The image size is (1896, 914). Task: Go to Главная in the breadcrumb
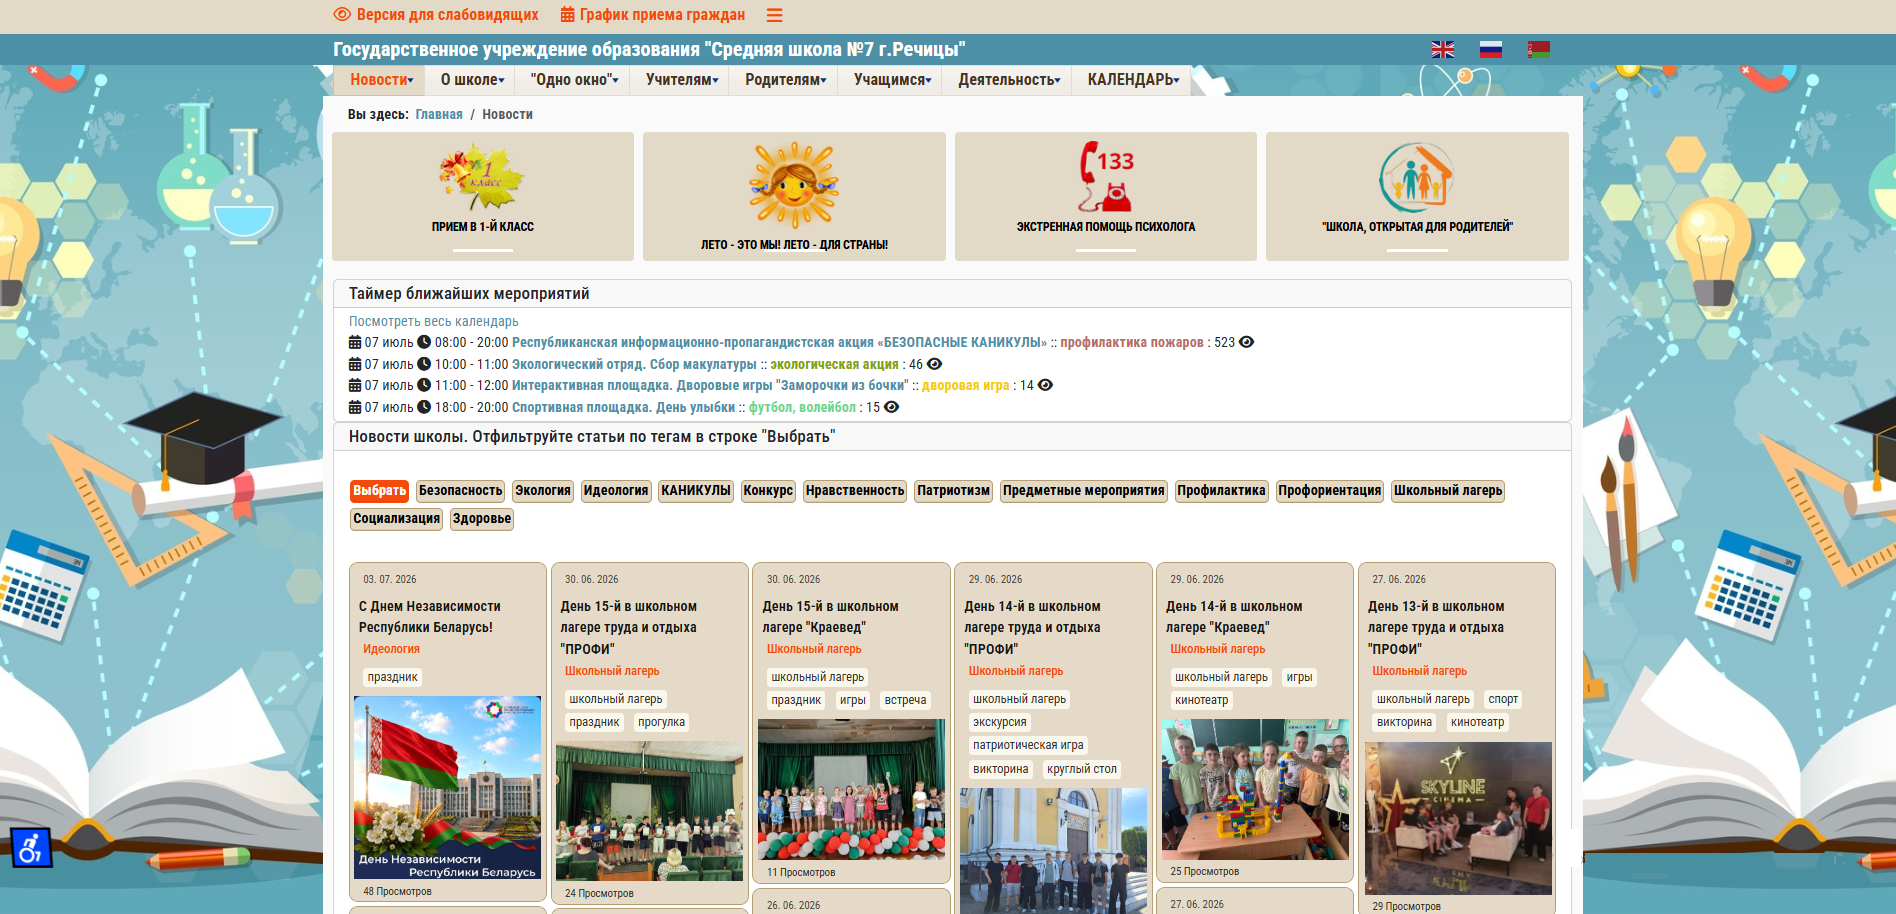coord(439,115)
